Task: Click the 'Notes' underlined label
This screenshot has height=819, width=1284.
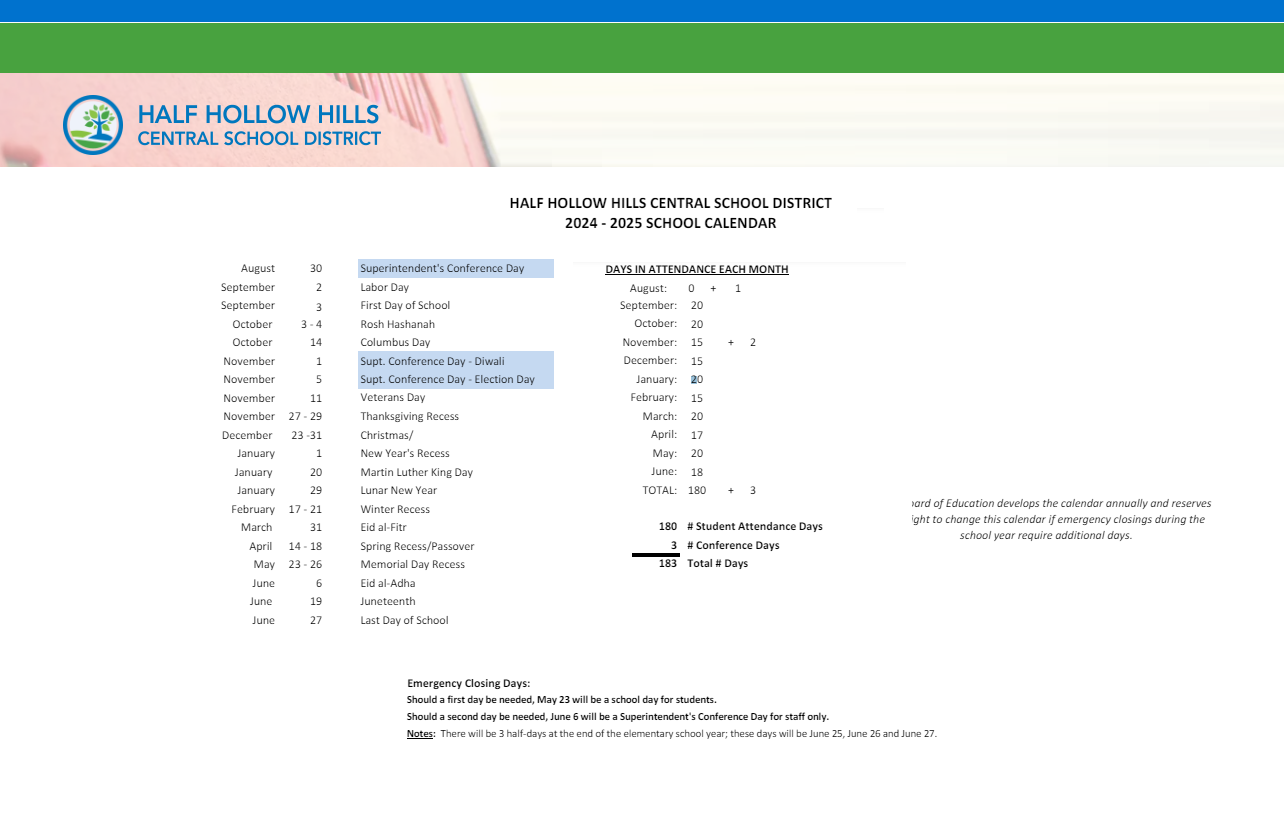Action: point(420,734)
